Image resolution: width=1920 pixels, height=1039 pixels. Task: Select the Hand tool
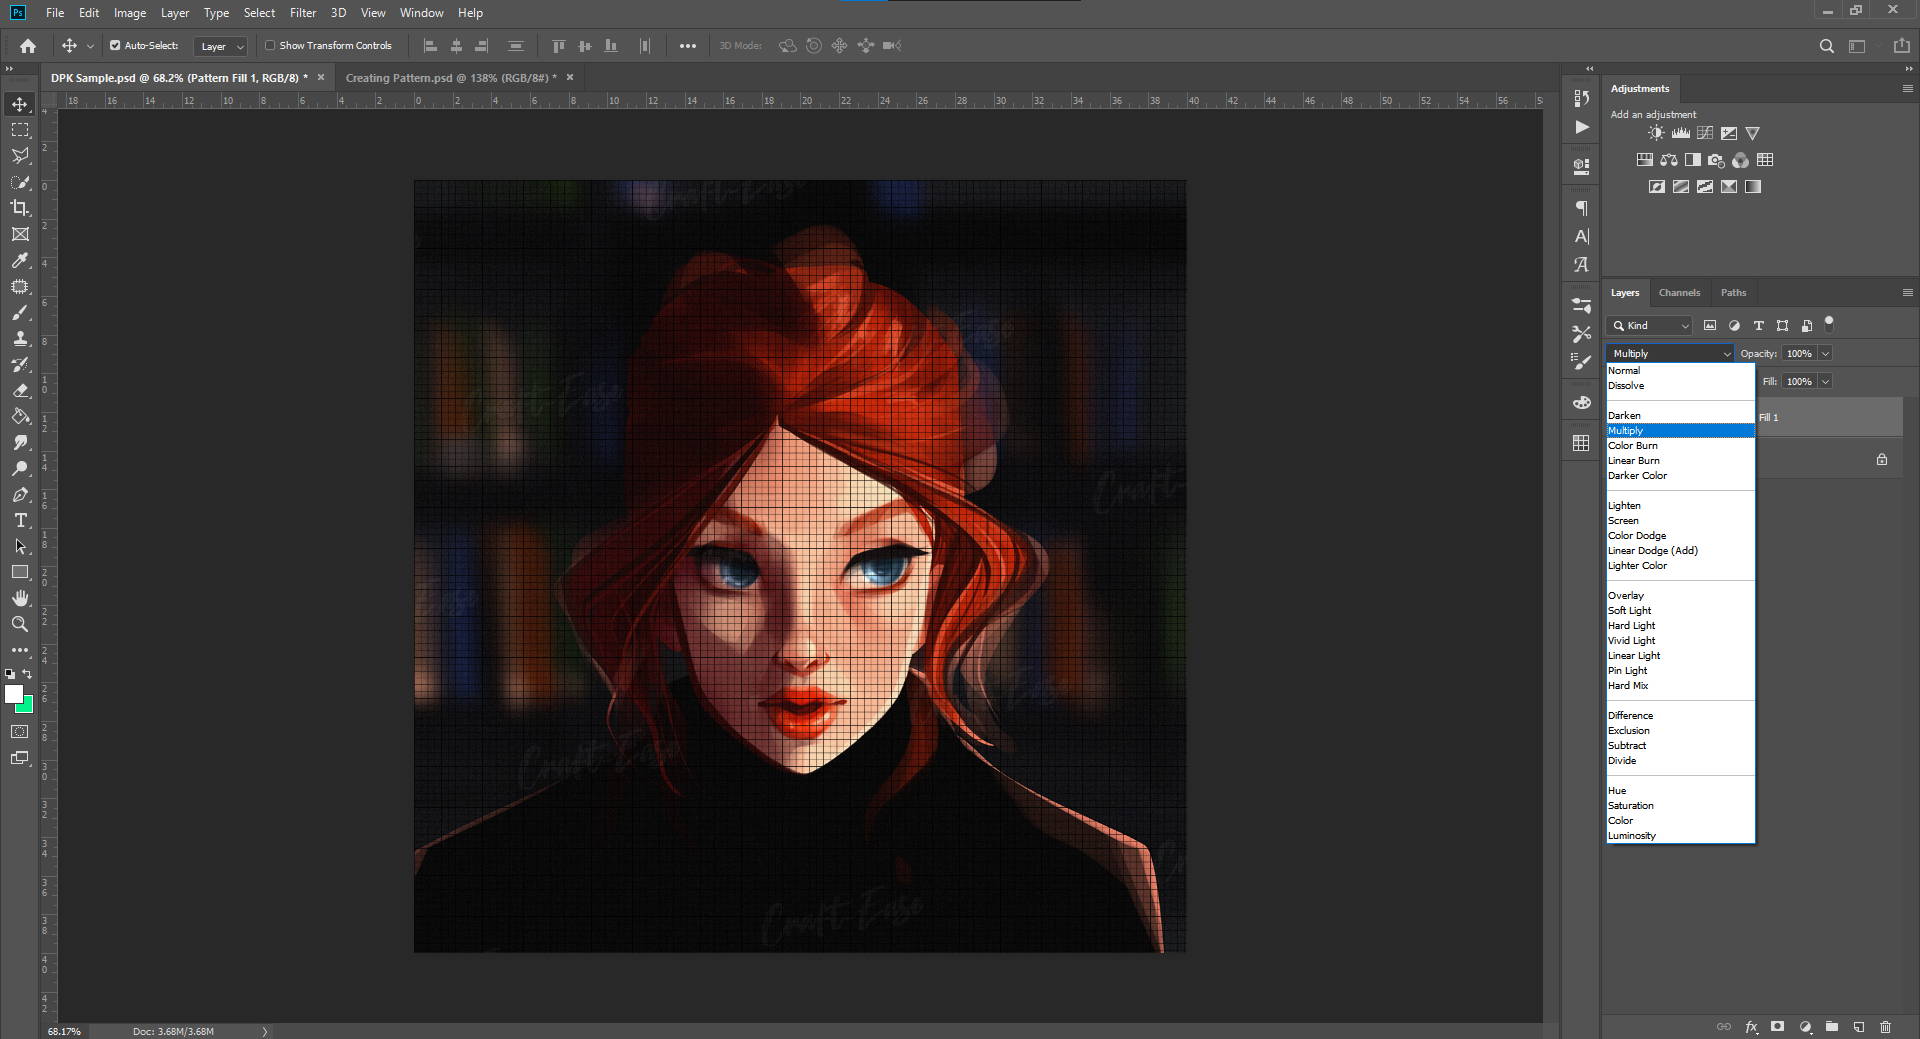[x=20, y=598]
